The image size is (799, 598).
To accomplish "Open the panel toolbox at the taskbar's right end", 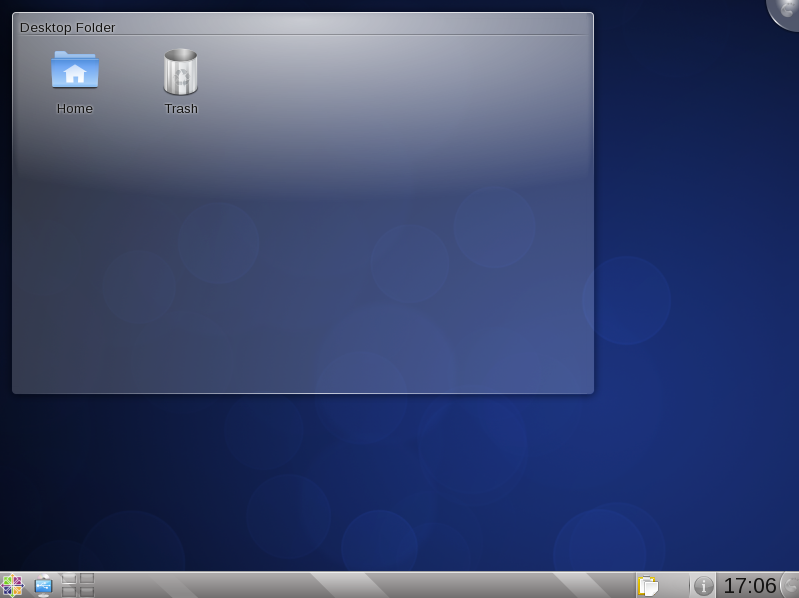I will tap(790, 585).
